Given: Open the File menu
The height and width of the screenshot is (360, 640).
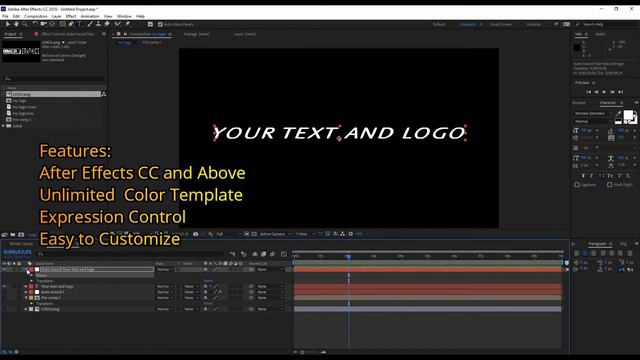Looking at the screenshot, I should (x=5, y=16).
